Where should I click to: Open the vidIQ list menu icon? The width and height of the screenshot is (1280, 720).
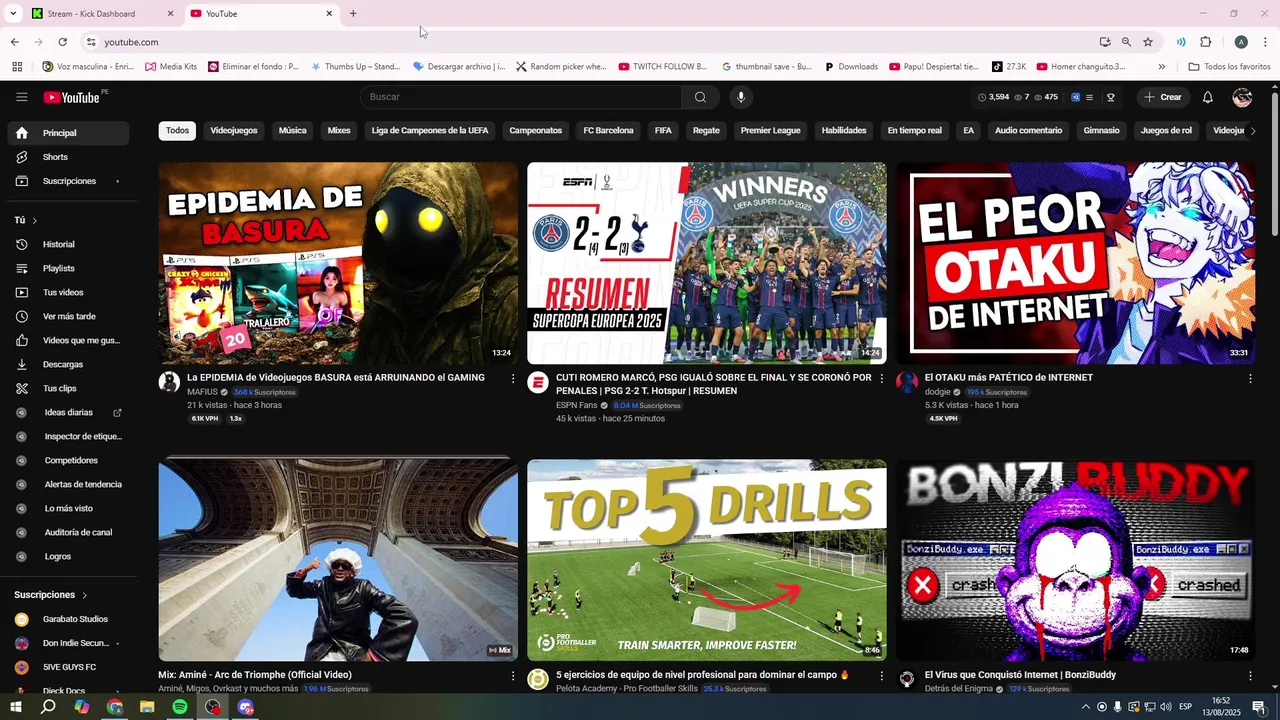tap(1089, 97)
